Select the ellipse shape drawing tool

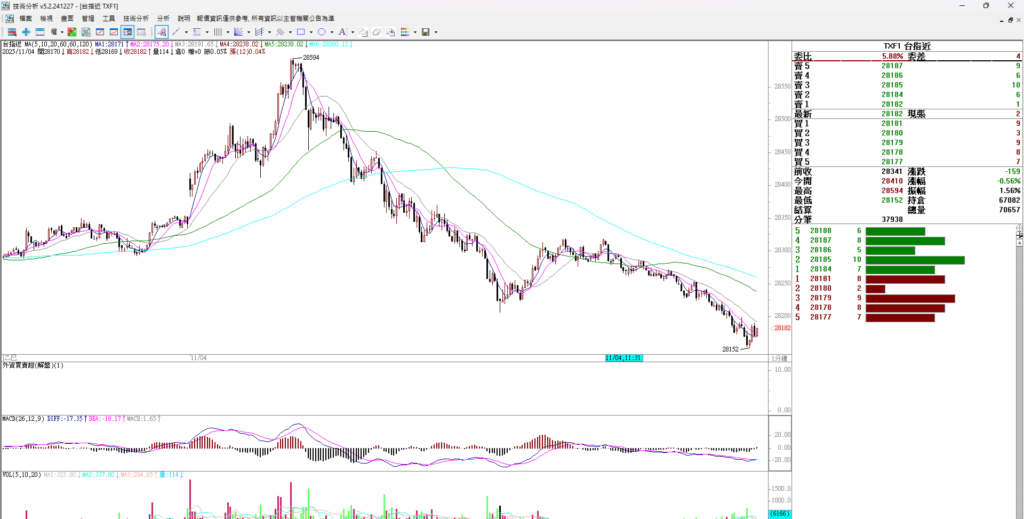[x=321, y=32]
